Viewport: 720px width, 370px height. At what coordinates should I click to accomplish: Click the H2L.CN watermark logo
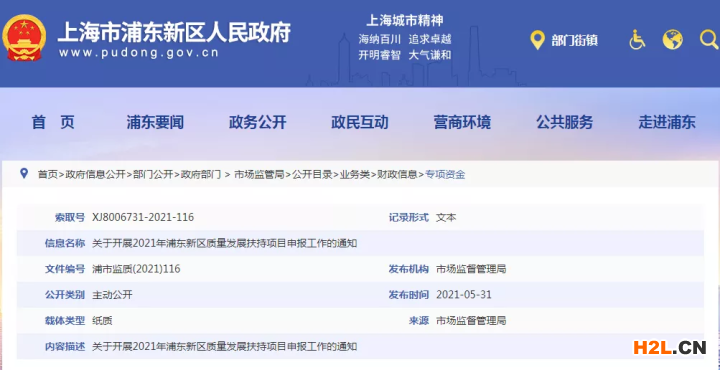pyautogui.click(x=669, y=348)
